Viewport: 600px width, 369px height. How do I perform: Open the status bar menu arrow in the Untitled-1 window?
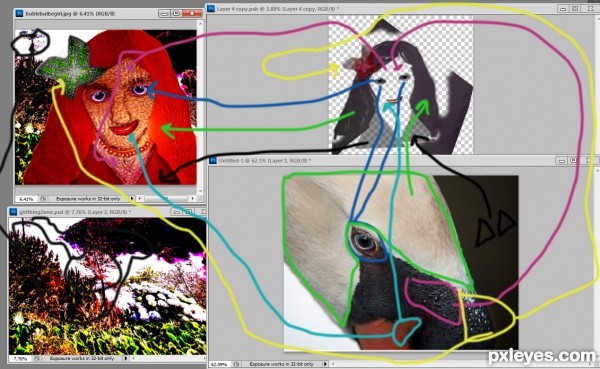coord(325,364)
